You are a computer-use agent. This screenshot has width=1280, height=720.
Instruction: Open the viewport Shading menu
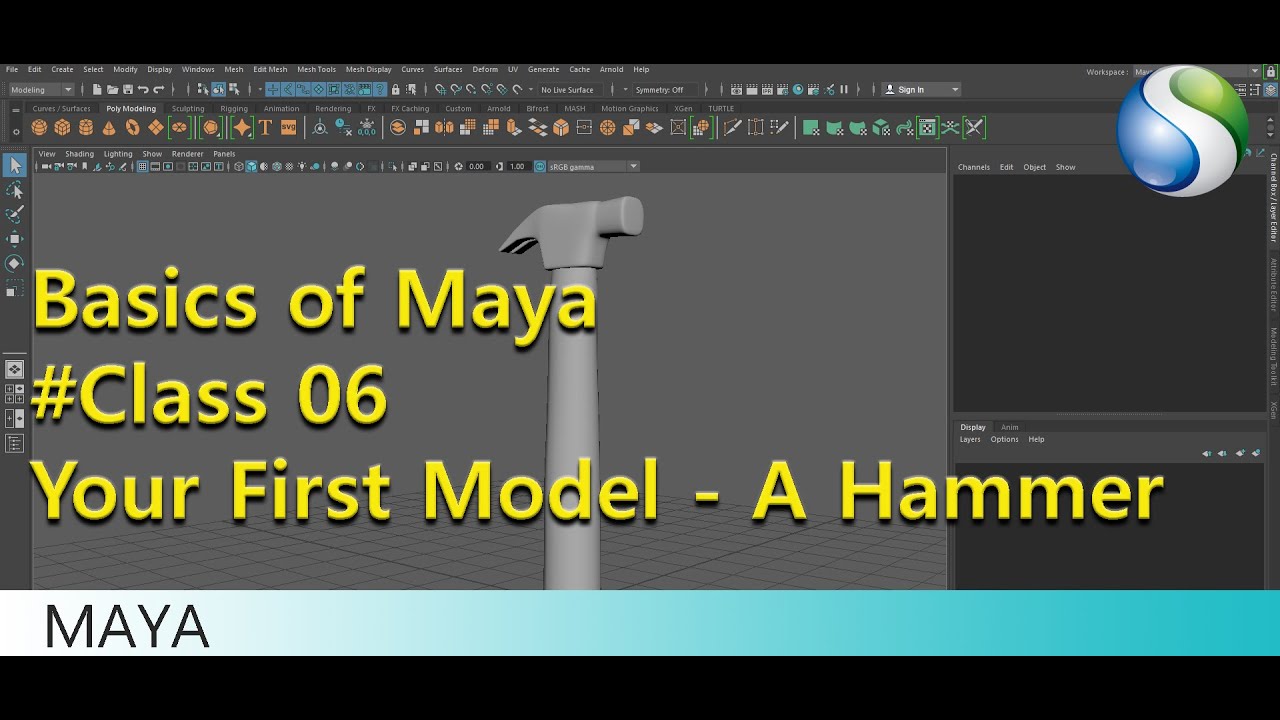coord(79,154)
